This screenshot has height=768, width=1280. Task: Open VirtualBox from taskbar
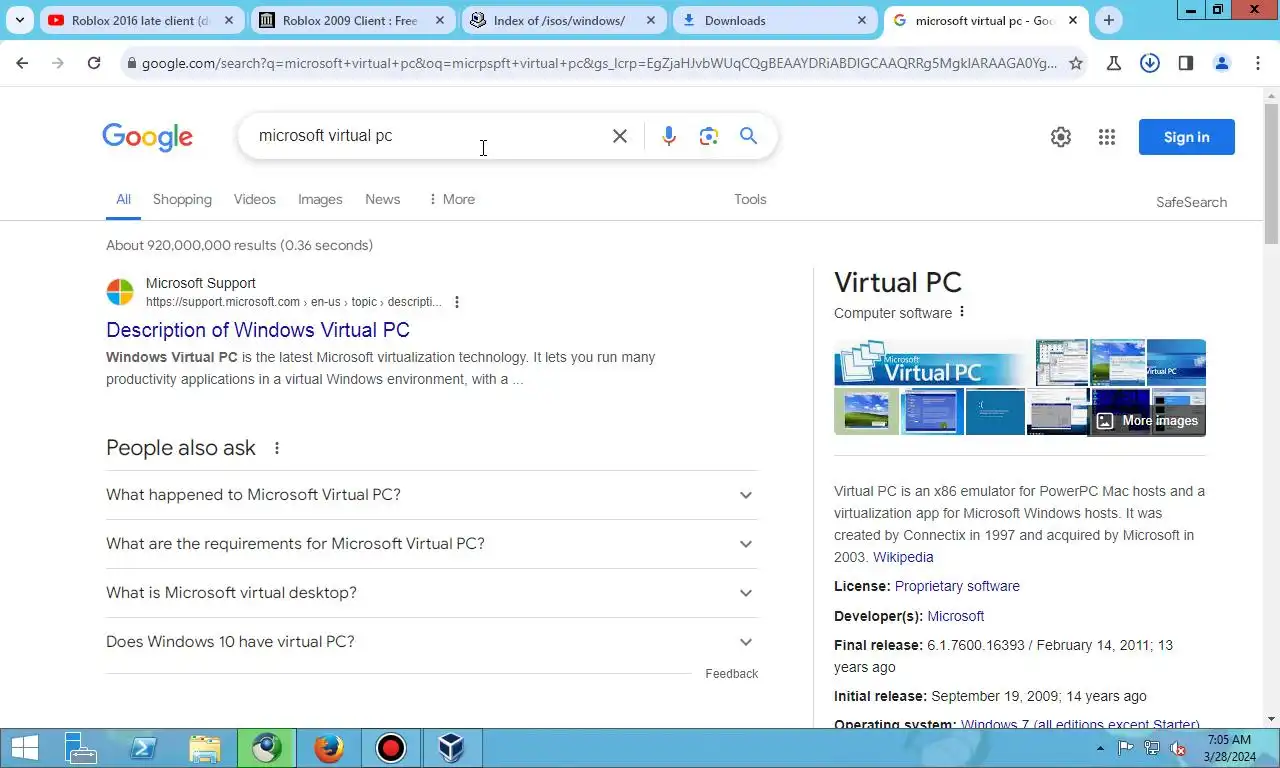[452, 748]
